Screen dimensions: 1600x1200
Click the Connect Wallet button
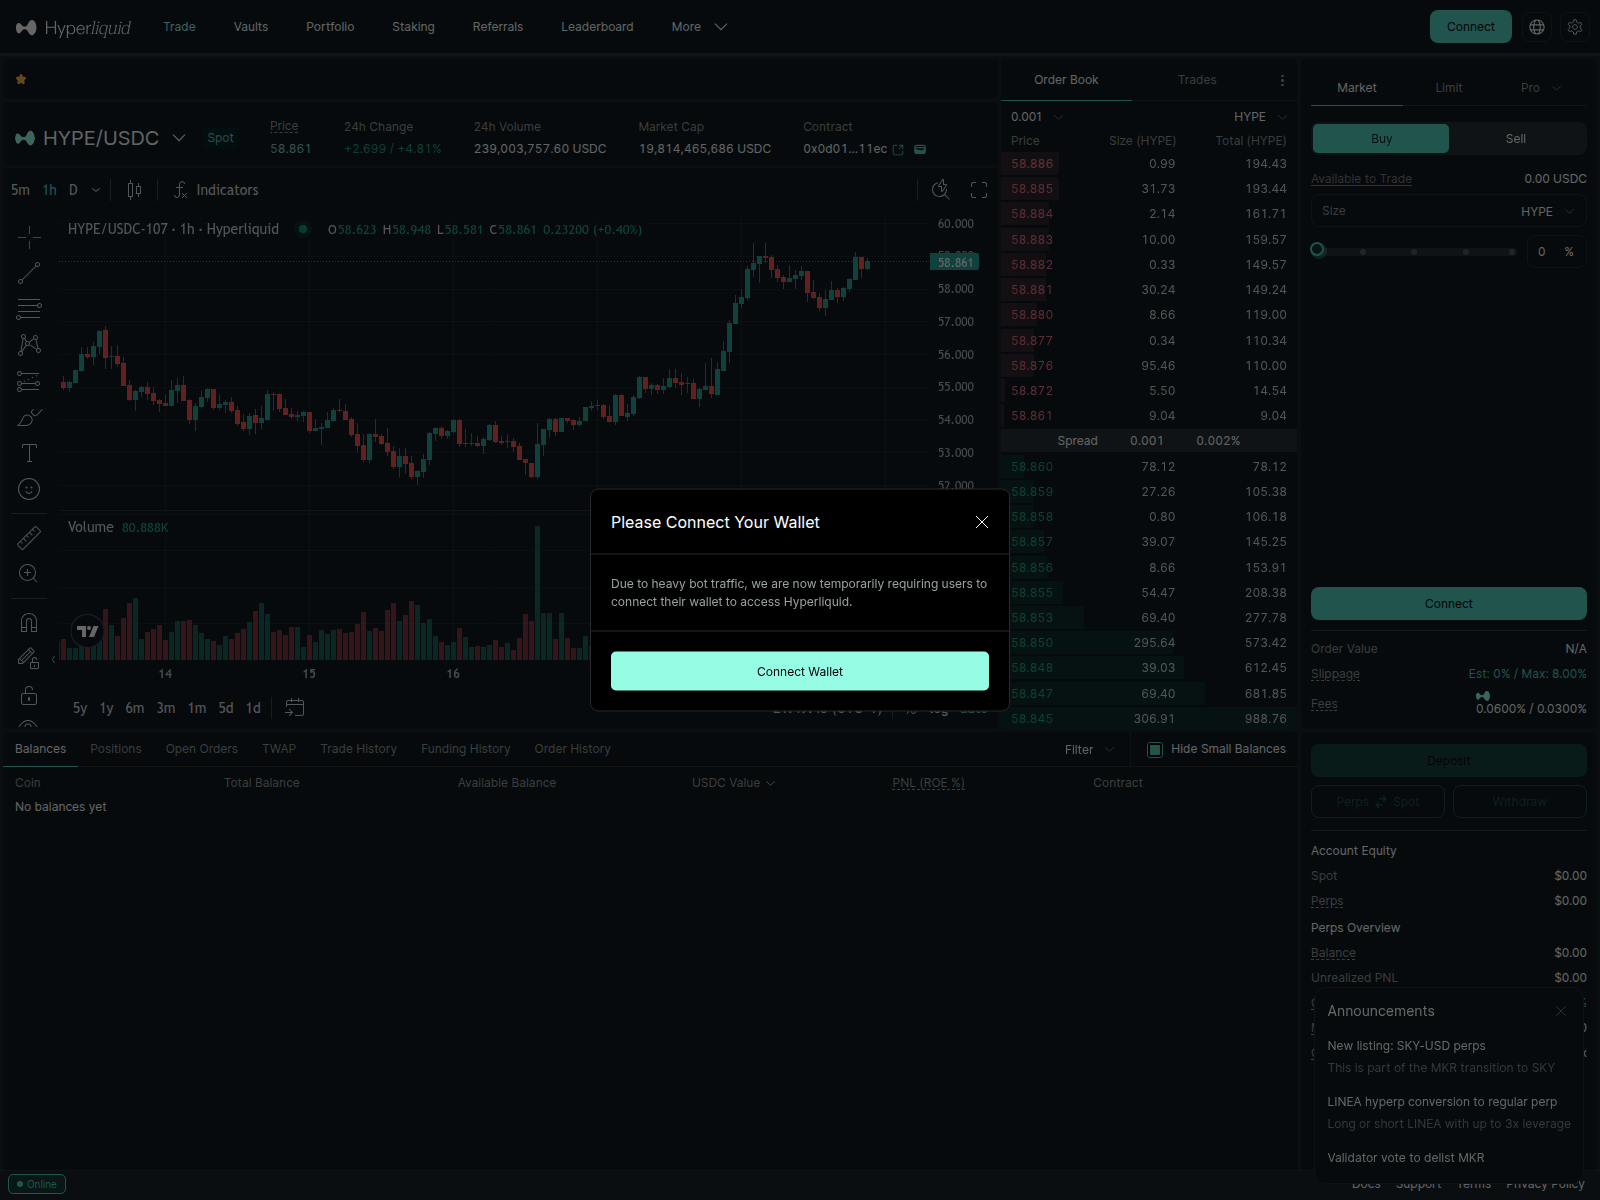pos(800,671)
